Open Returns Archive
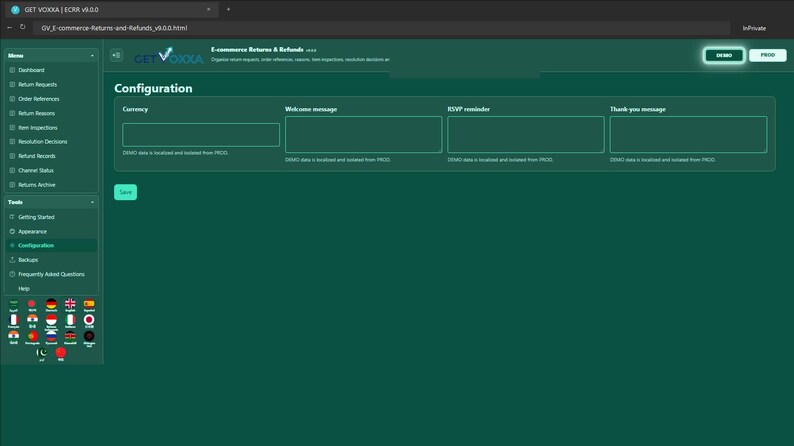Viewport: 794px width, 446px height. (51, 185)
